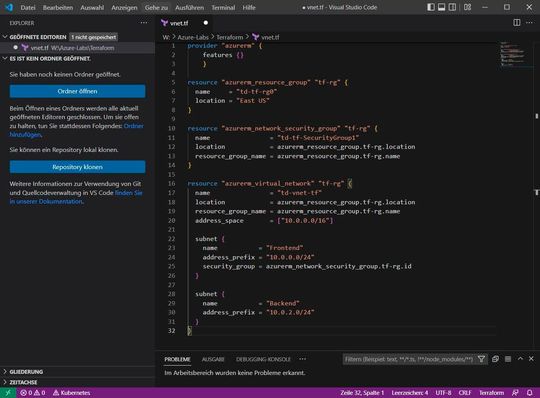Follow Ordner hinzufügen link
Viewport: 540px width, 398px height.
point(76,130)
